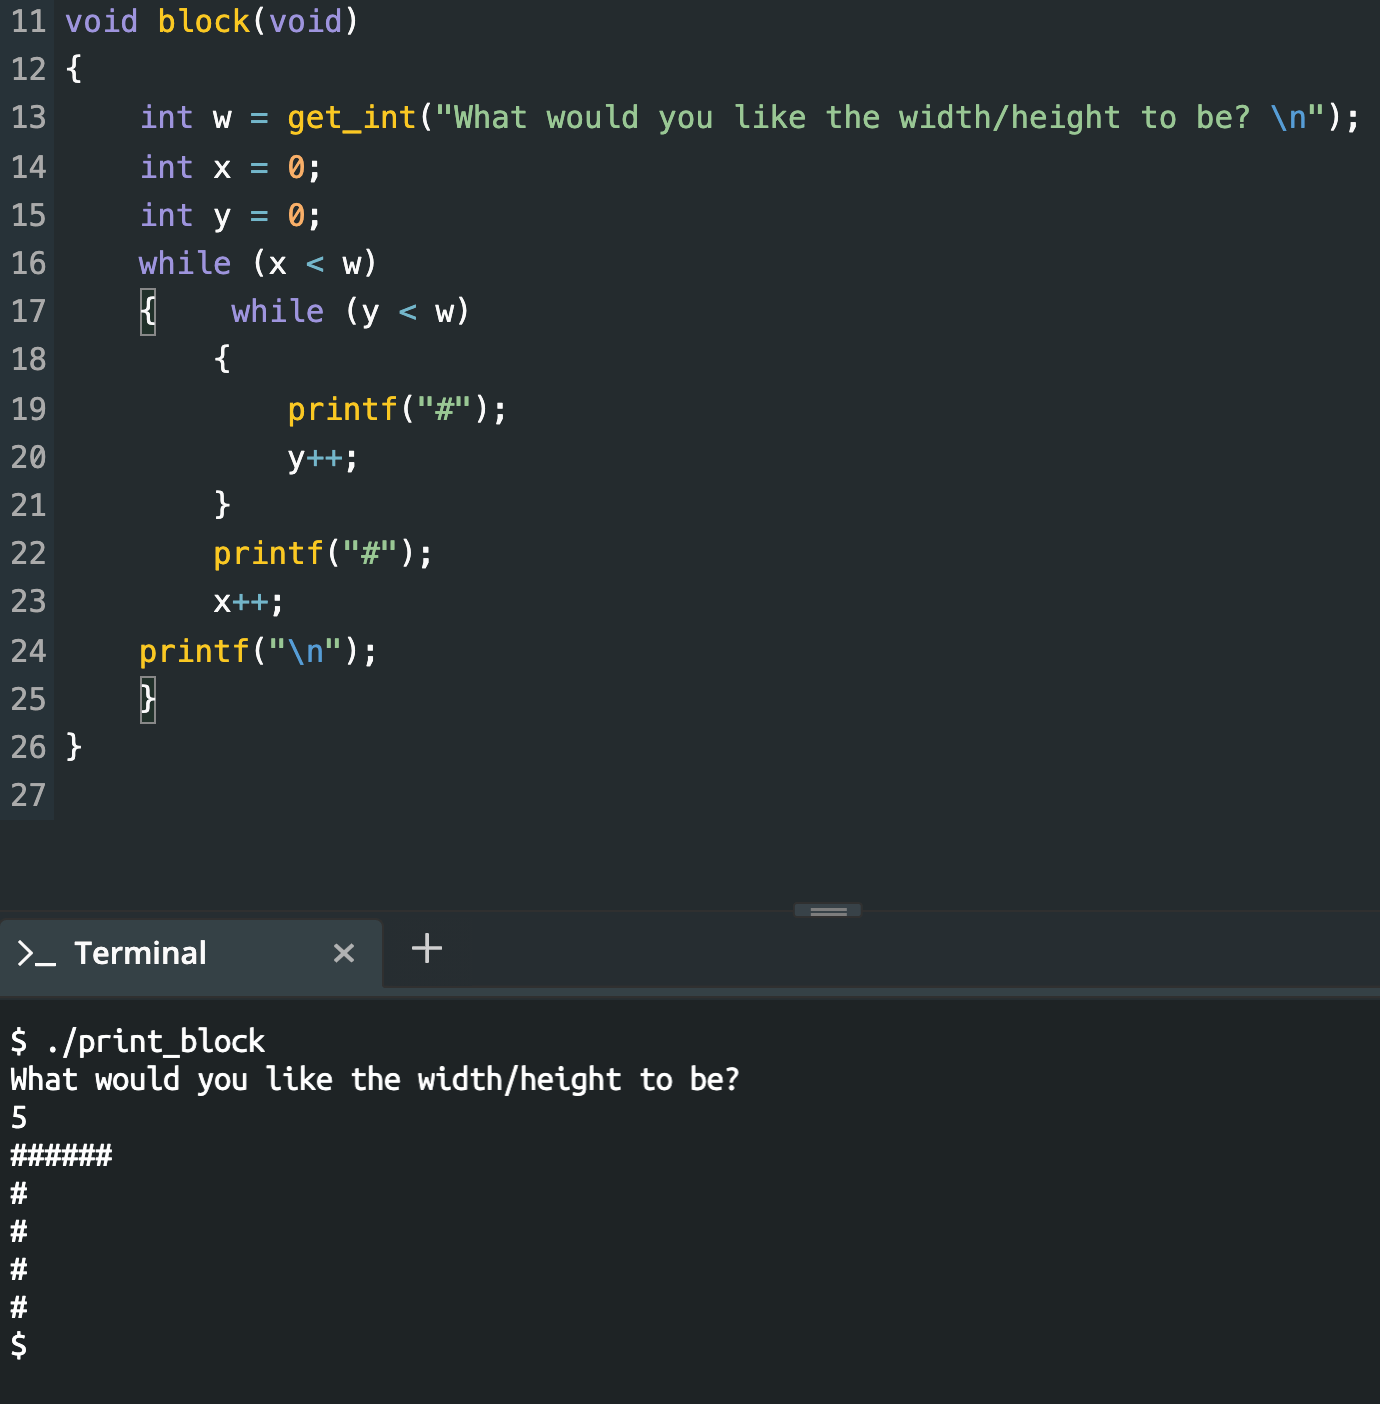Click 'while (x < w)' on line 16
The image size is (1380, 1404).
[258, 263]
